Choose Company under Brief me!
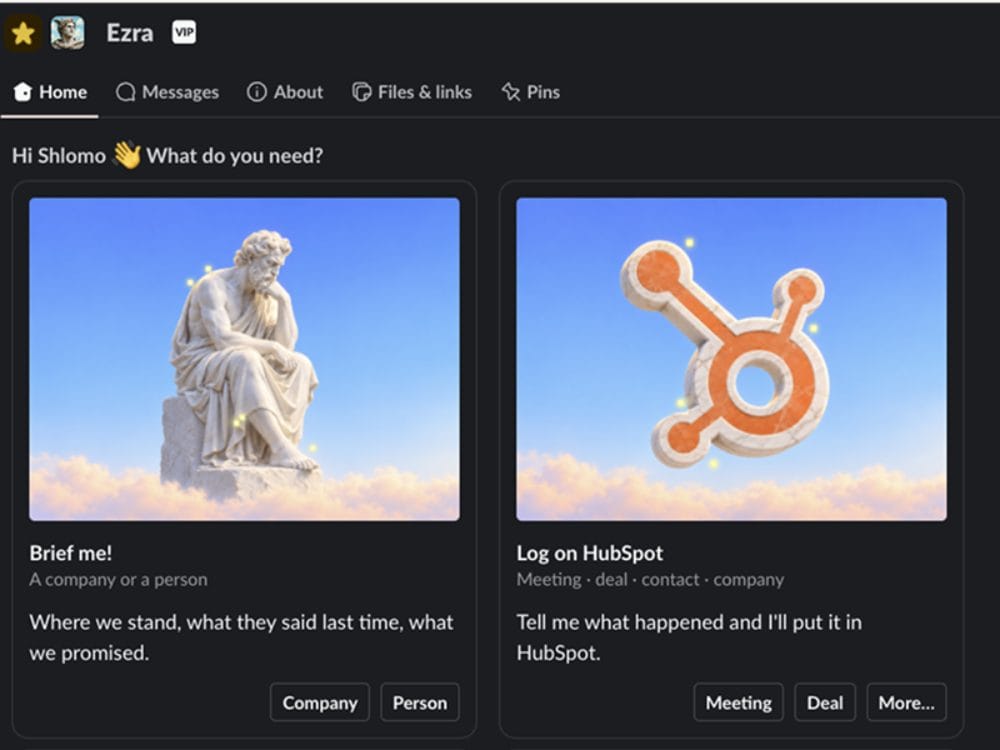The width and height of the screenshot is (1000, 750). coord(320,702)
